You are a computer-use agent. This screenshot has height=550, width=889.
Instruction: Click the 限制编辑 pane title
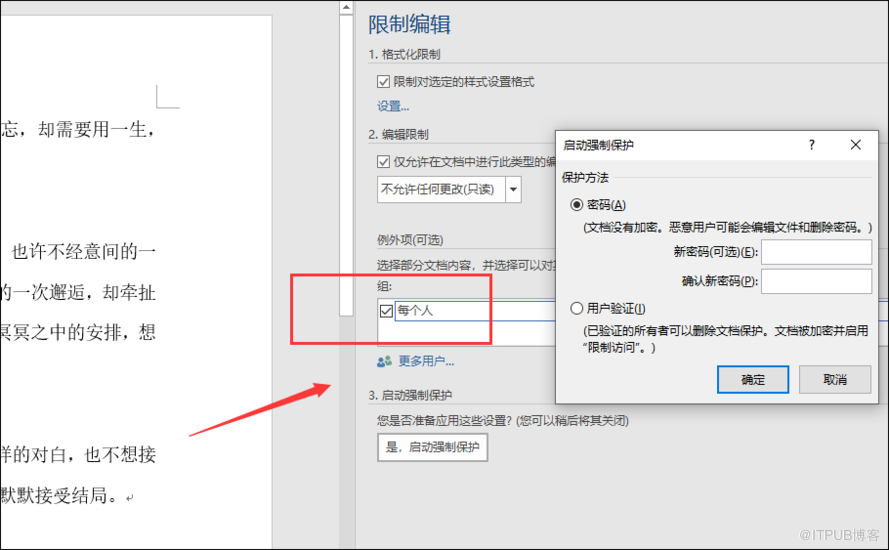pos(409,25)
